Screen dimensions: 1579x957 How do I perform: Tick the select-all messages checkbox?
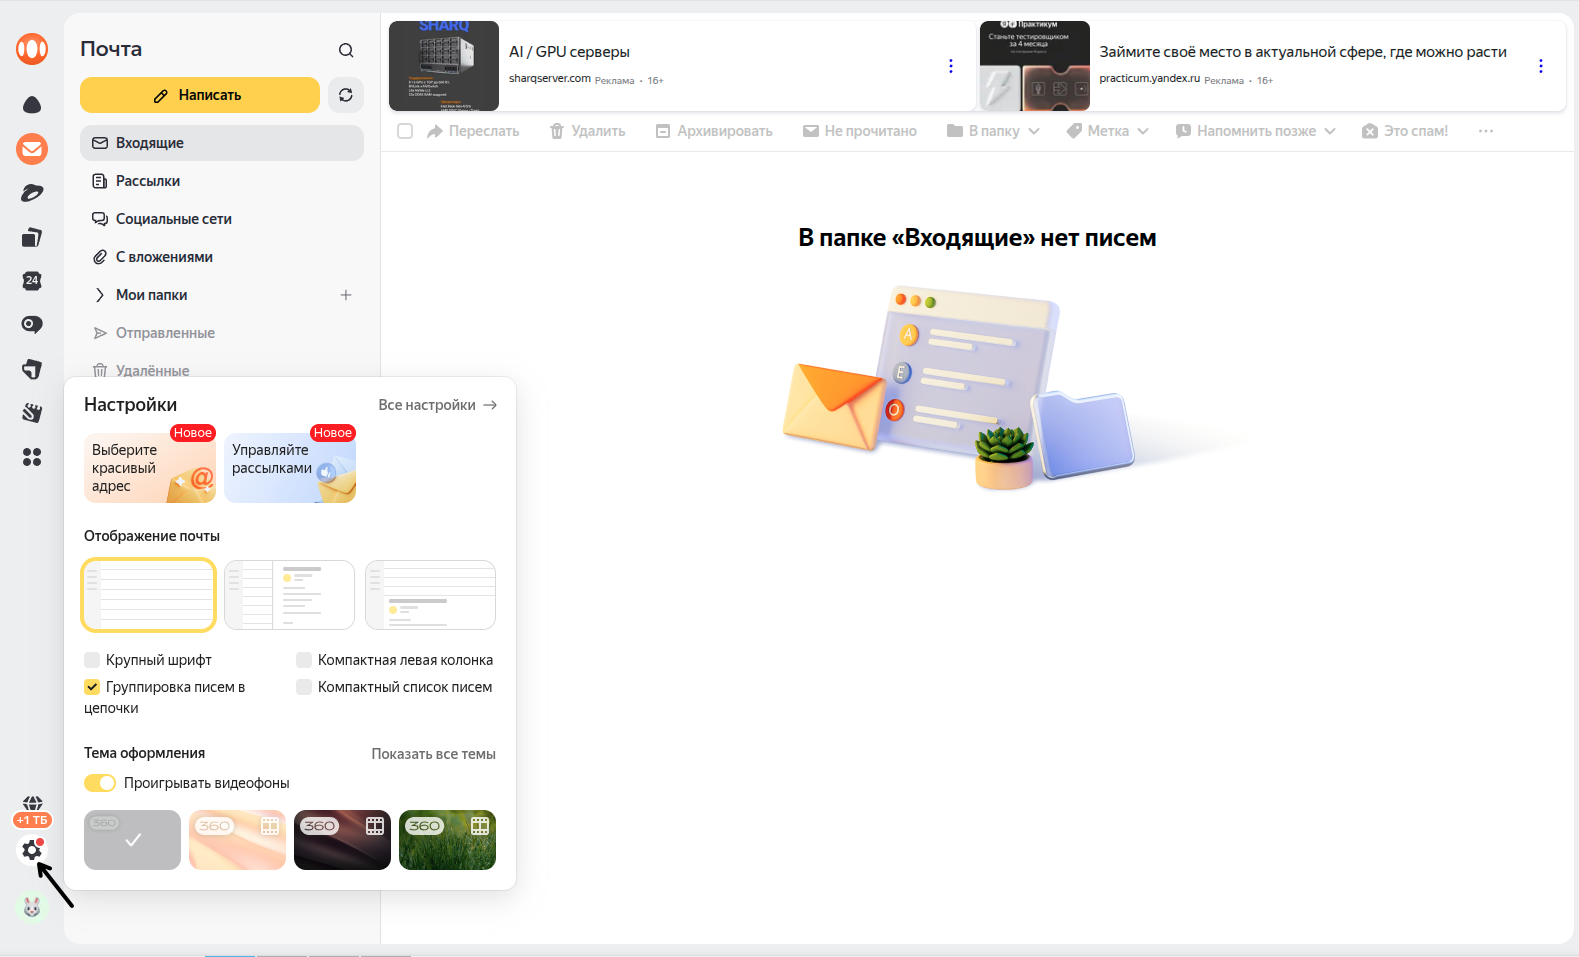pyautogui.click(x=405, y=131)
